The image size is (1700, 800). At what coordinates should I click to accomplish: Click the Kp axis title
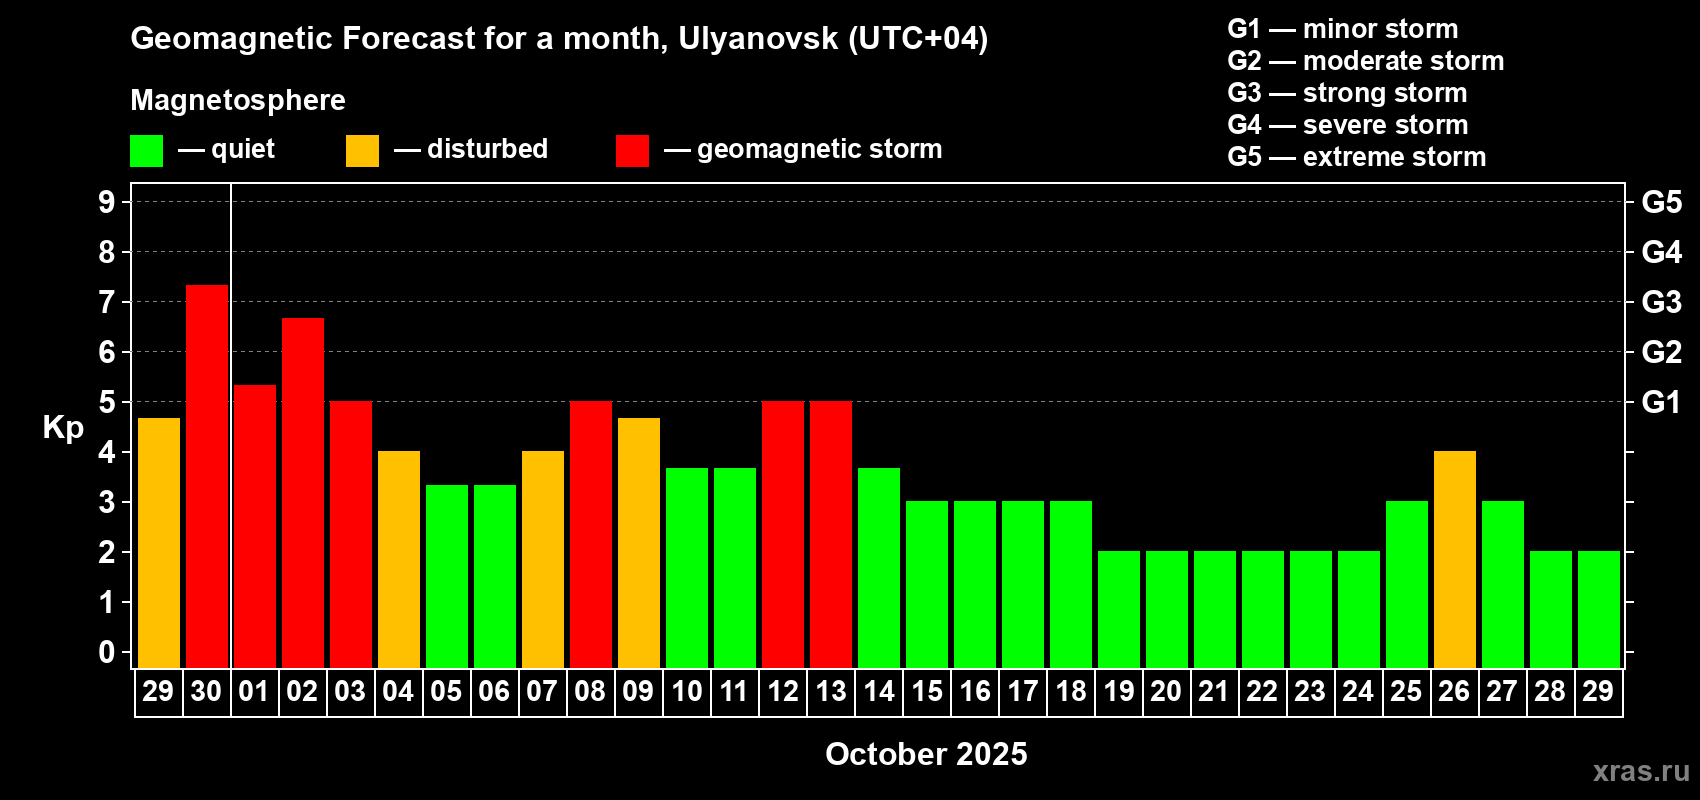click(63, 428)
